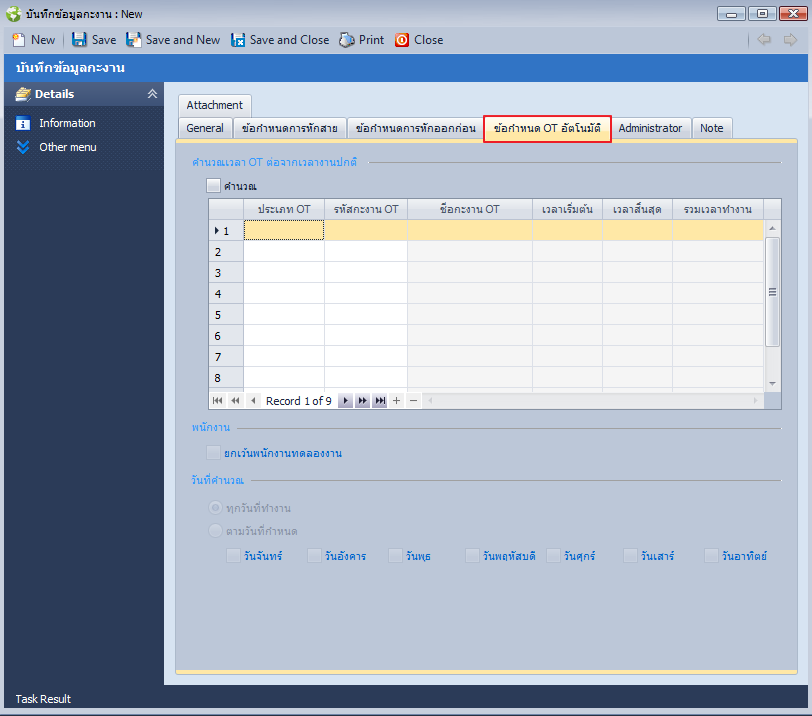Open Other menu in the sidebar
Viewport: 812px width, 716px height.
pos(68,147)
